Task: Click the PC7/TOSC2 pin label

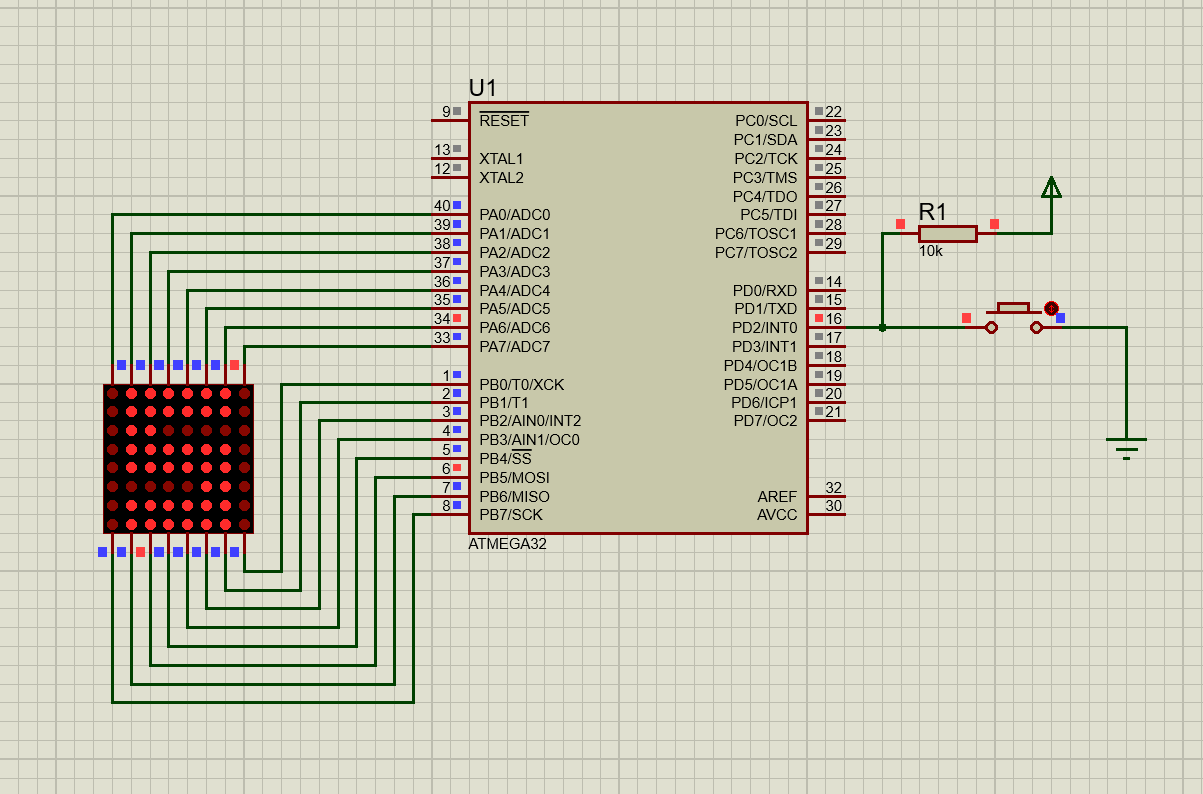Action: (x=757, y=252)
